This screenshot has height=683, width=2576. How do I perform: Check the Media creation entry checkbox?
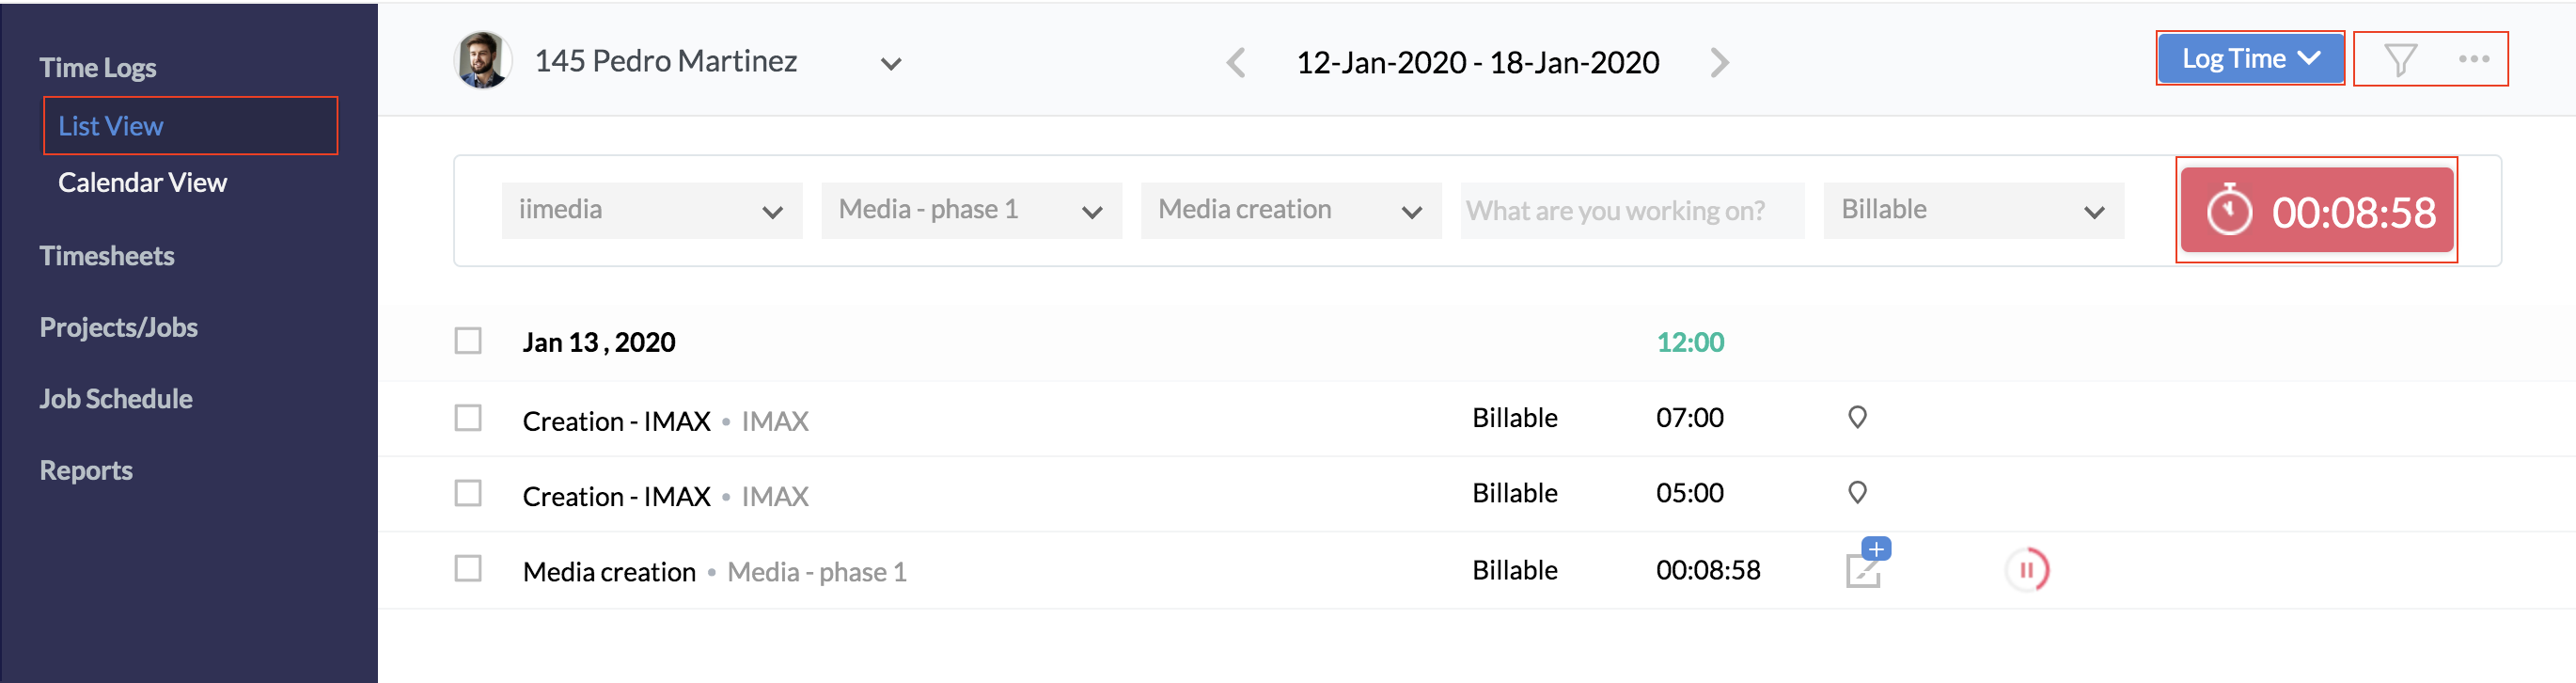468,568
